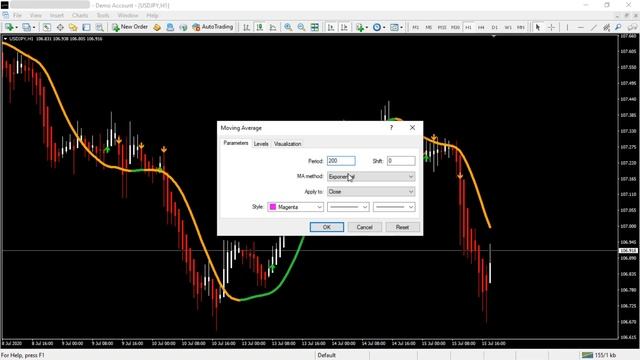The height and width of the screenshot is (360, 640).
Task: Select the Parameters tab
Action: tap(236, 143)
